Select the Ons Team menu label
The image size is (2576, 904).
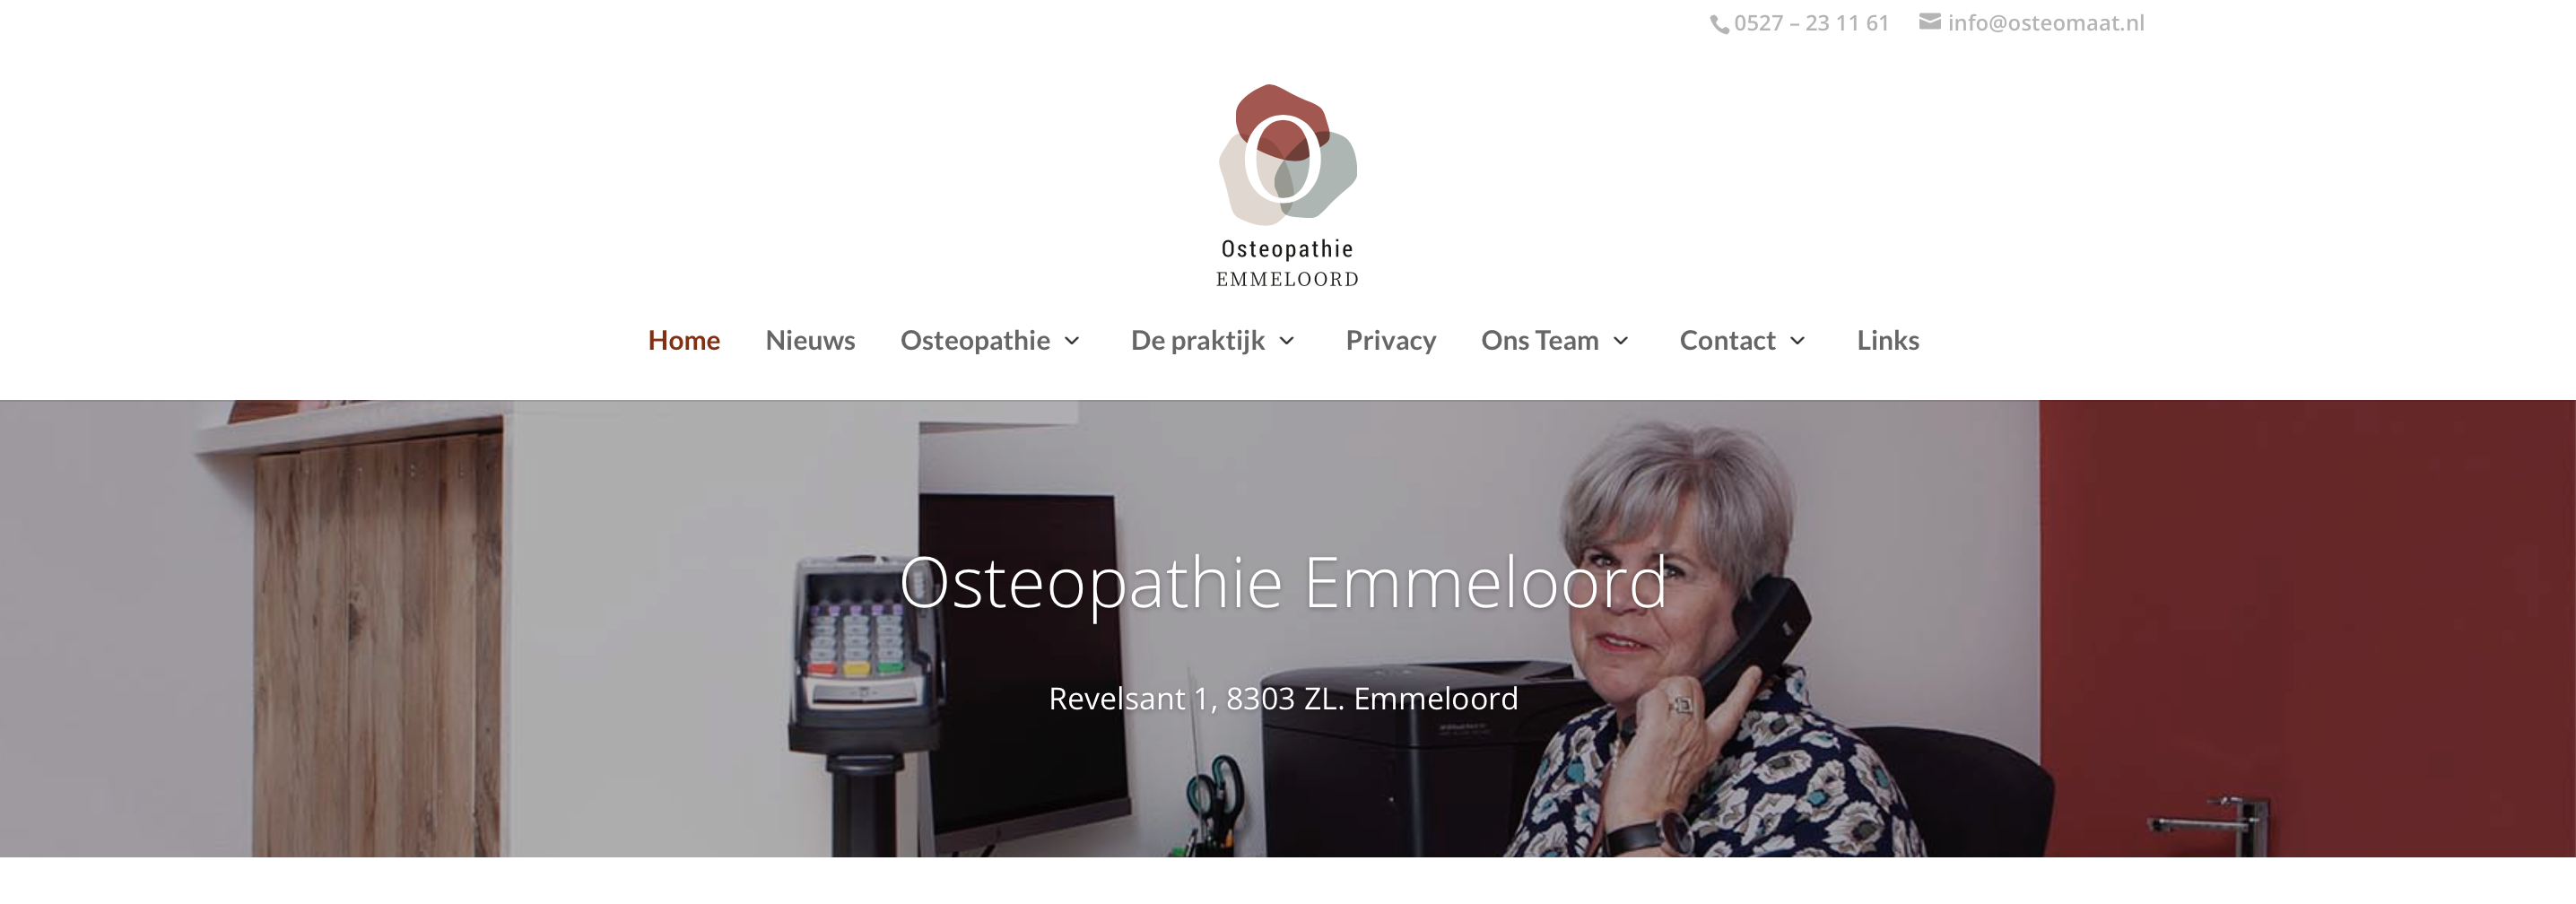[1540, 340]
